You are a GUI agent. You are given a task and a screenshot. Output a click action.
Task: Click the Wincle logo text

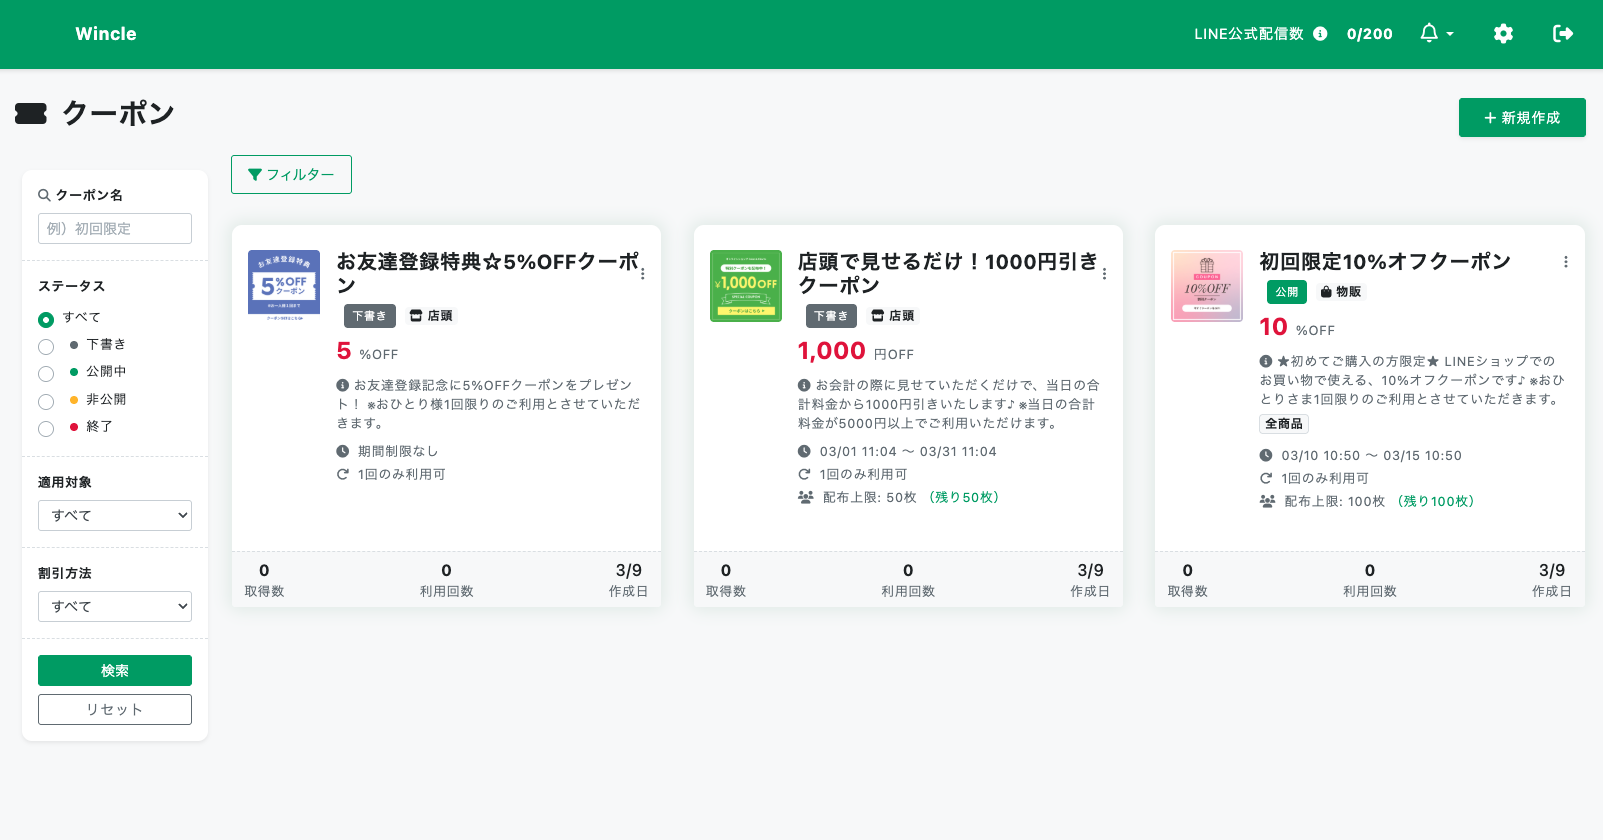[106, 34]
